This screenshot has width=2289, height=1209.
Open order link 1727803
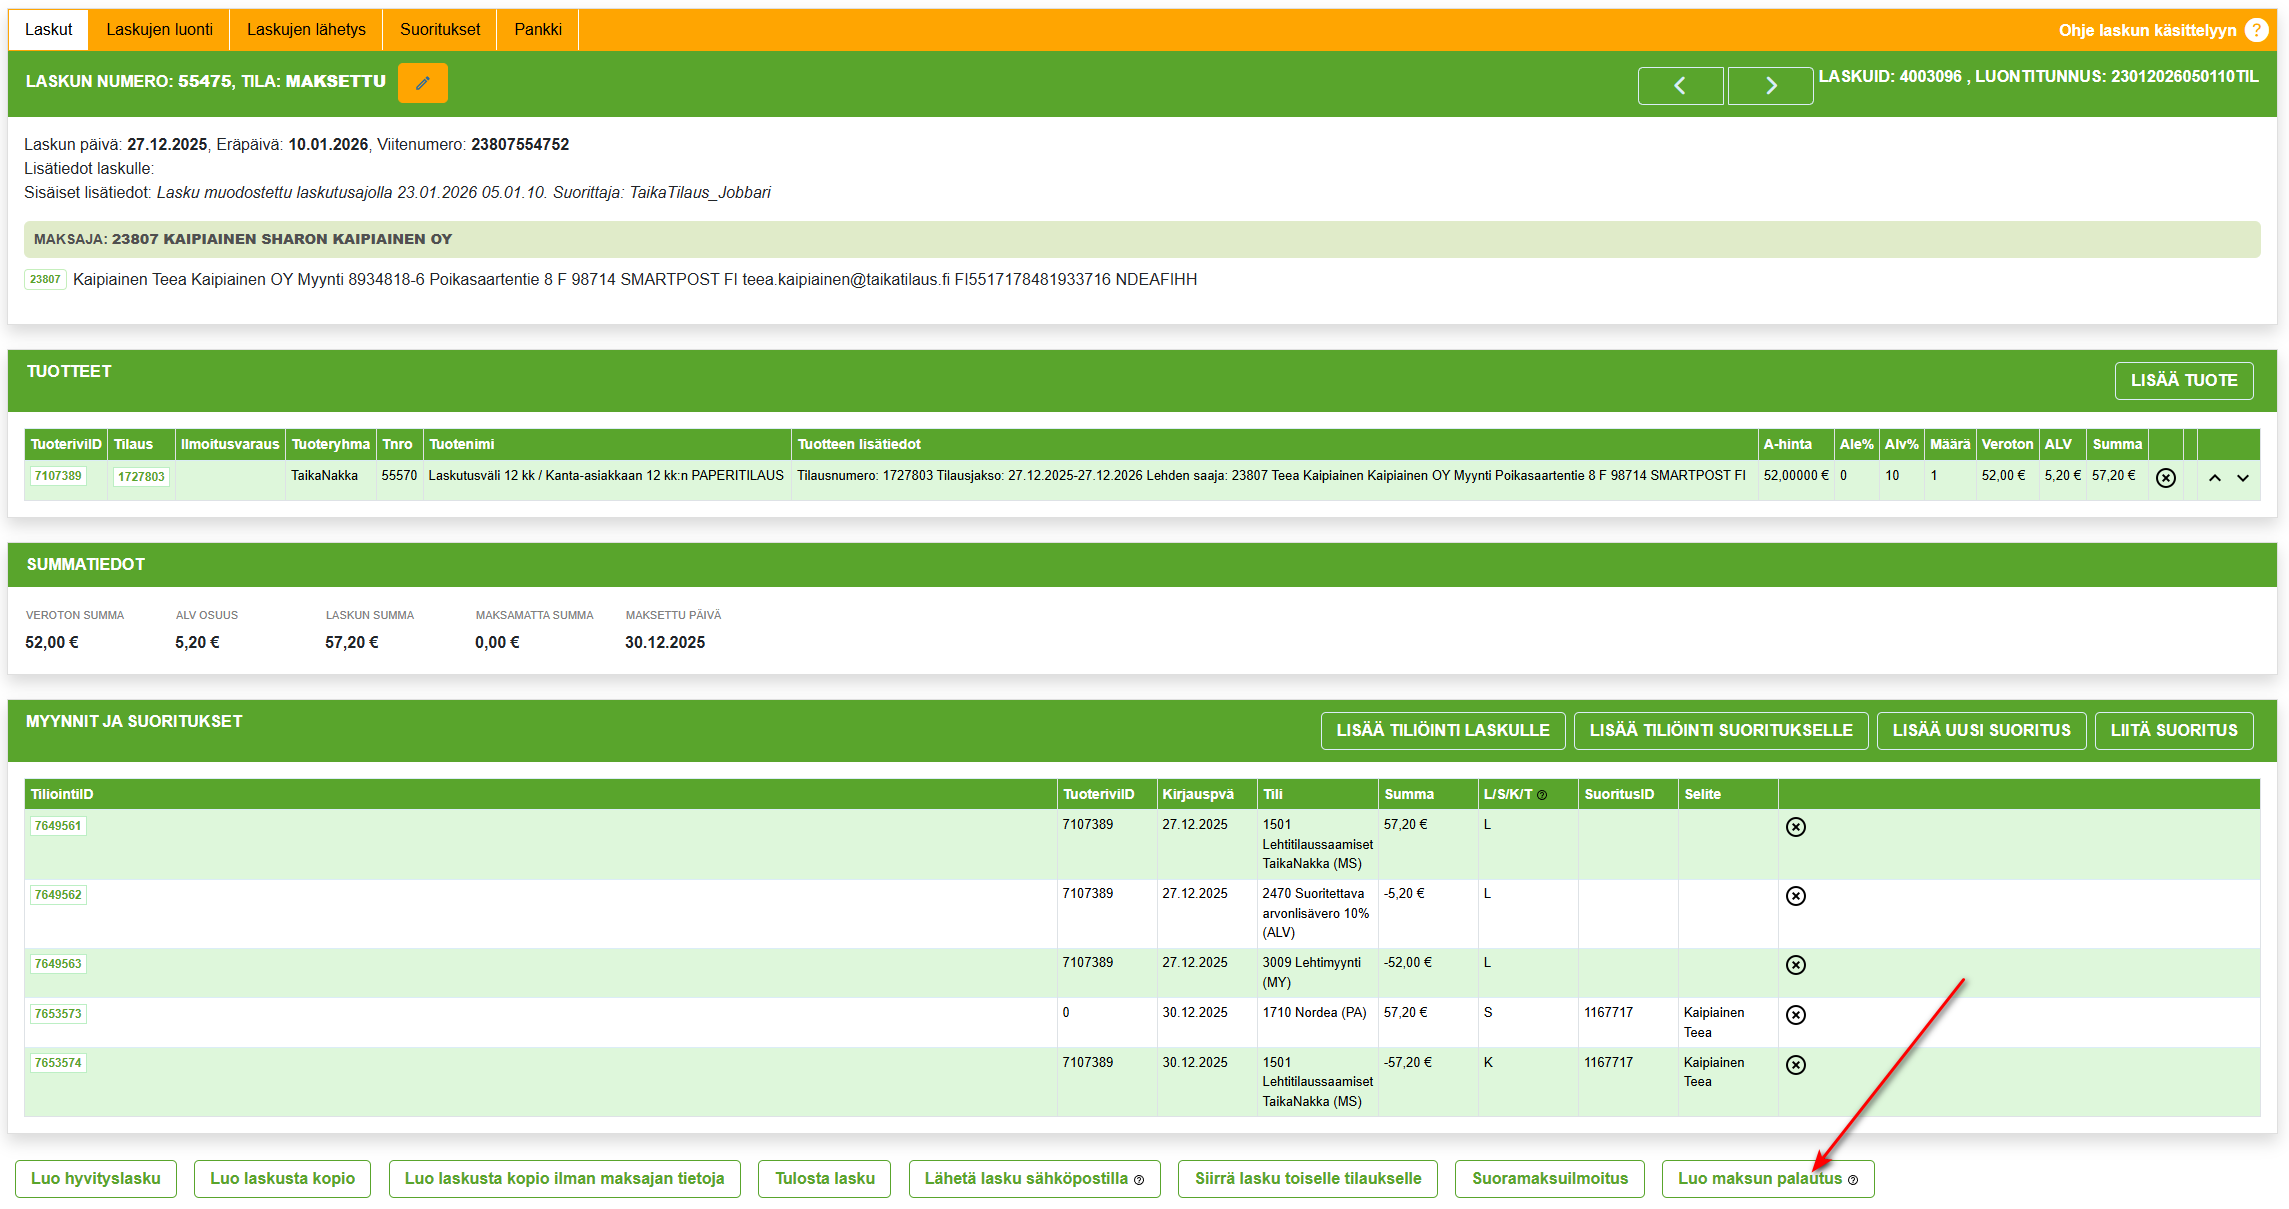pyautogui.click(x=141, y=477)
